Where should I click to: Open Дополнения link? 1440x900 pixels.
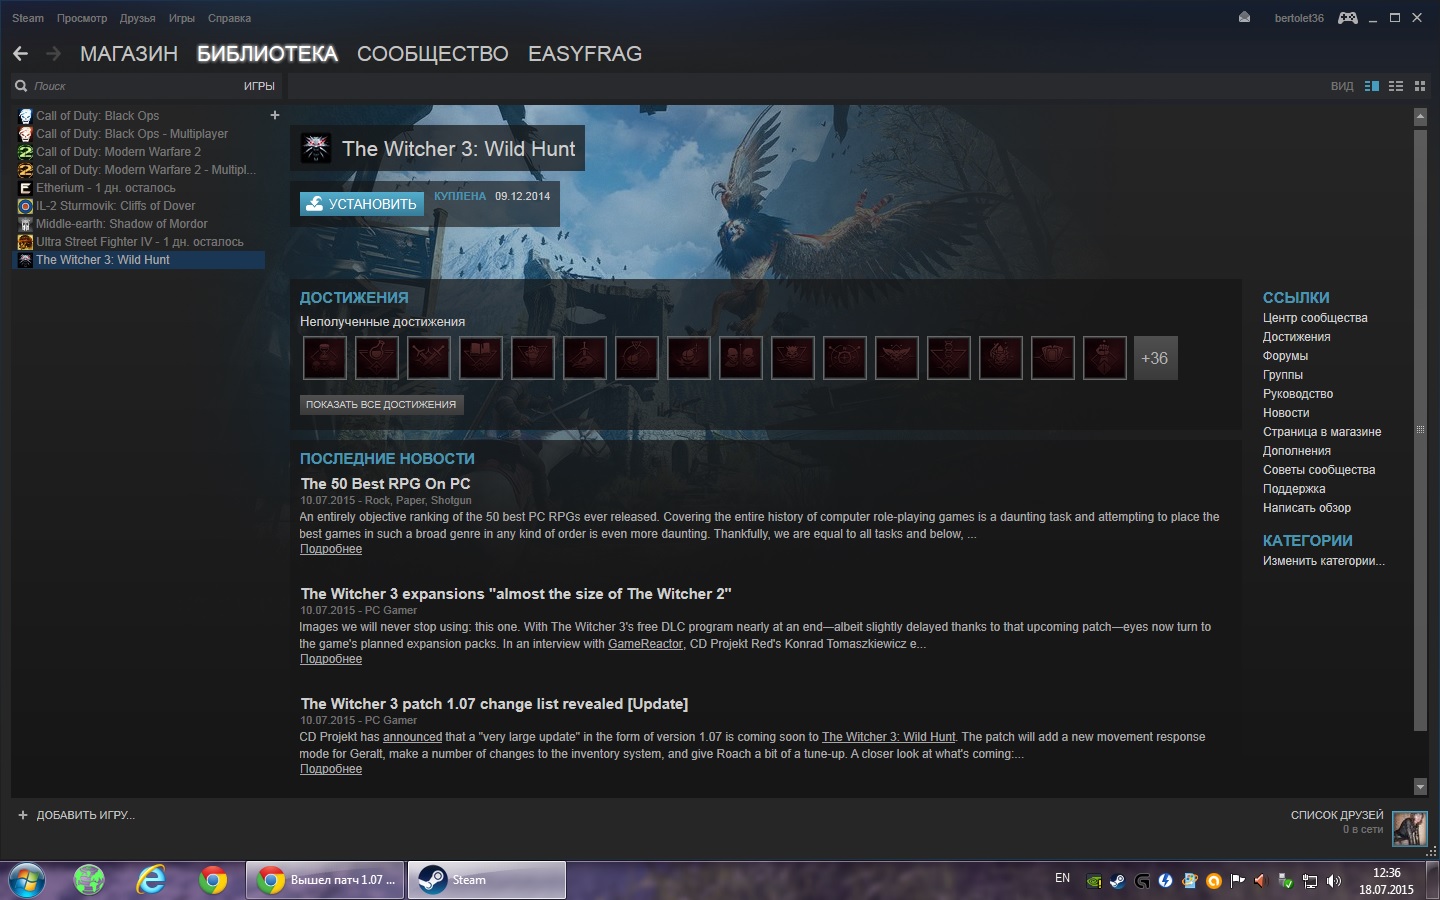1296,451
